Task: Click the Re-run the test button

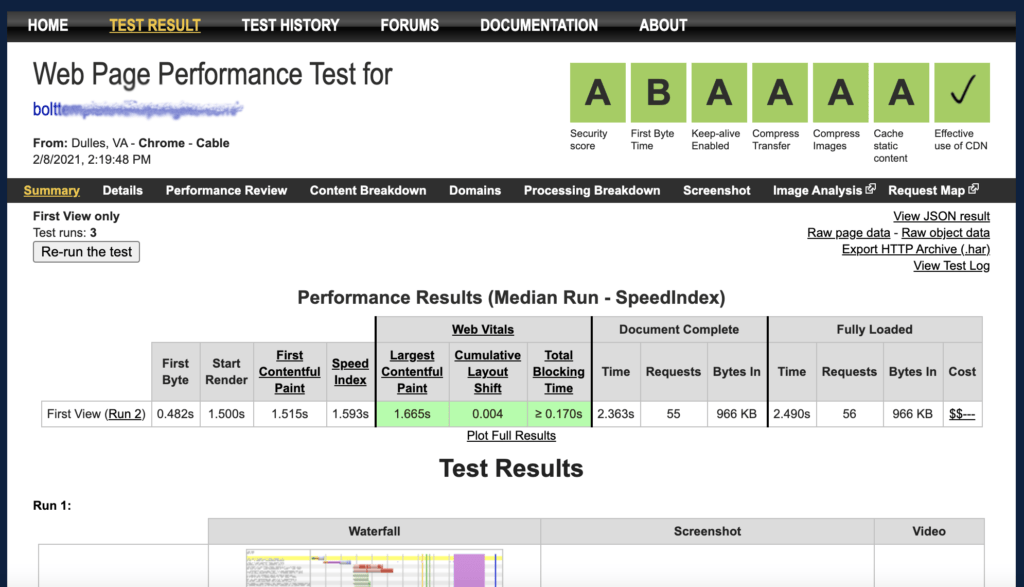Action: (x=86, y=252)
